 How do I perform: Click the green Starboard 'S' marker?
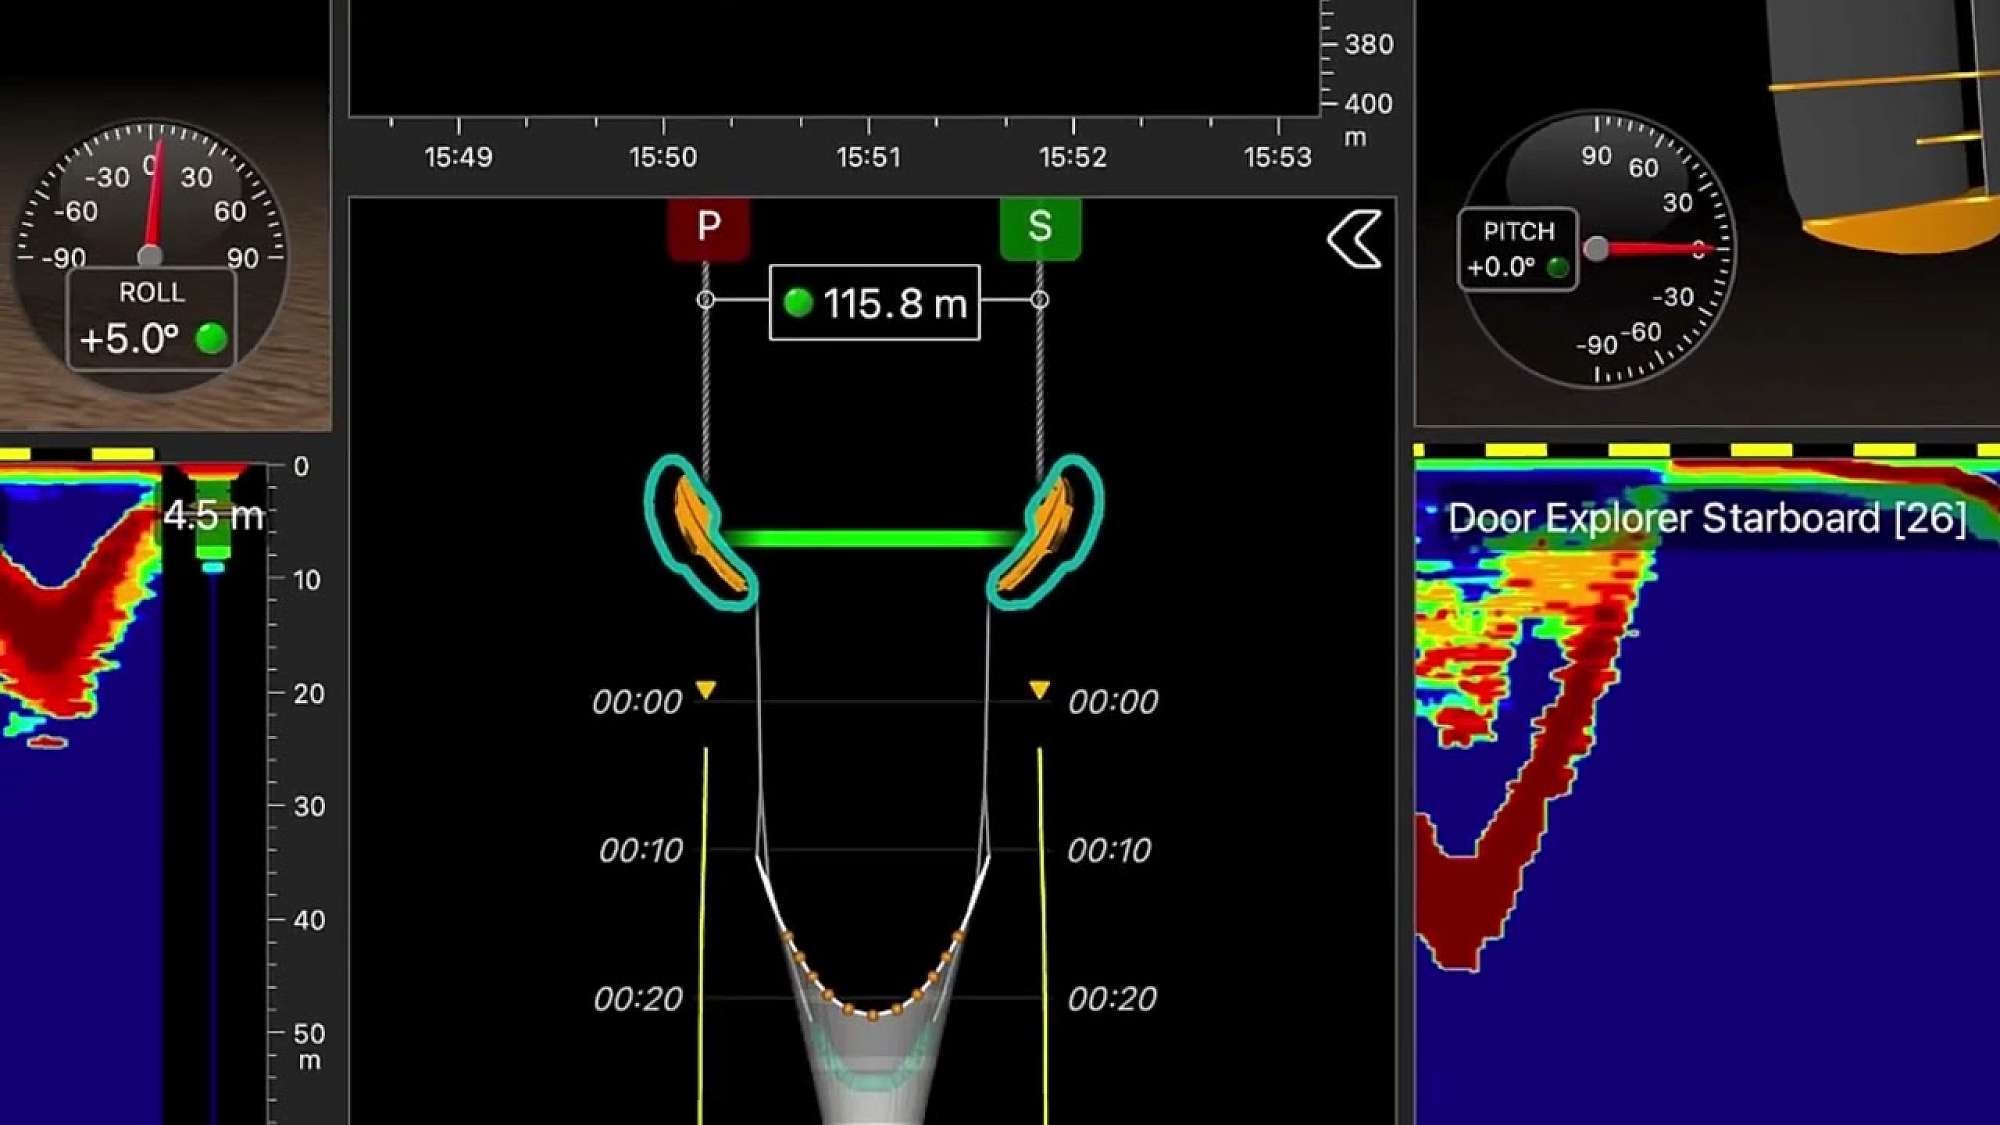point(1040,228)
